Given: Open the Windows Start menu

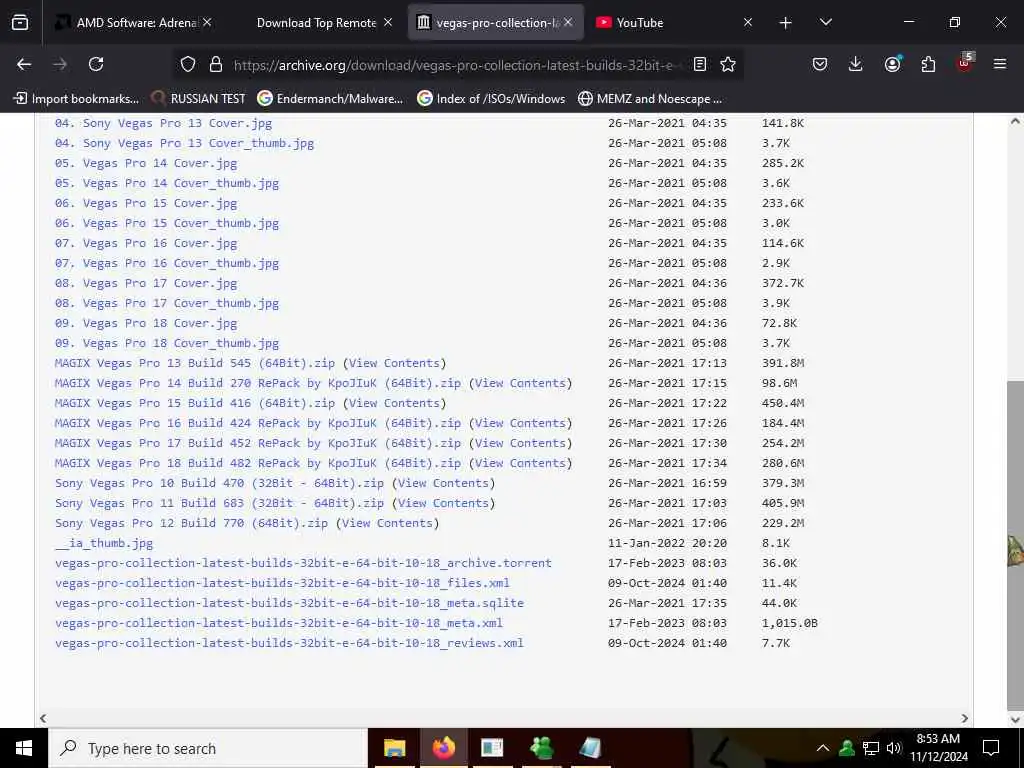Looking at the screenshot, I should pos(24,748).
